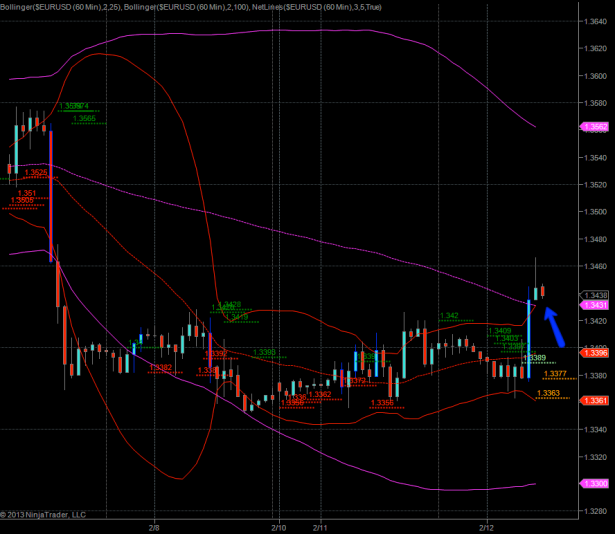Image resolution: width=615 pixels, height=534 pixels.
Task: Click the 2/10 date label on time axis
Action: coord(278,526)
